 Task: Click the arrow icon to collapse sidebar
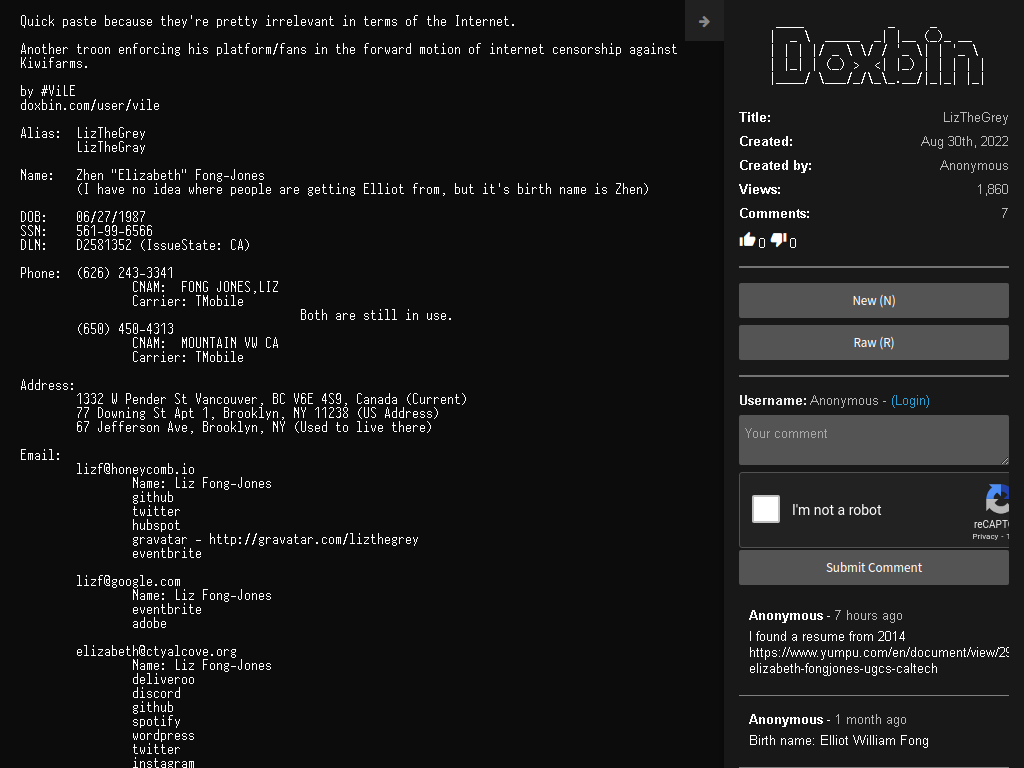point(704,21)
